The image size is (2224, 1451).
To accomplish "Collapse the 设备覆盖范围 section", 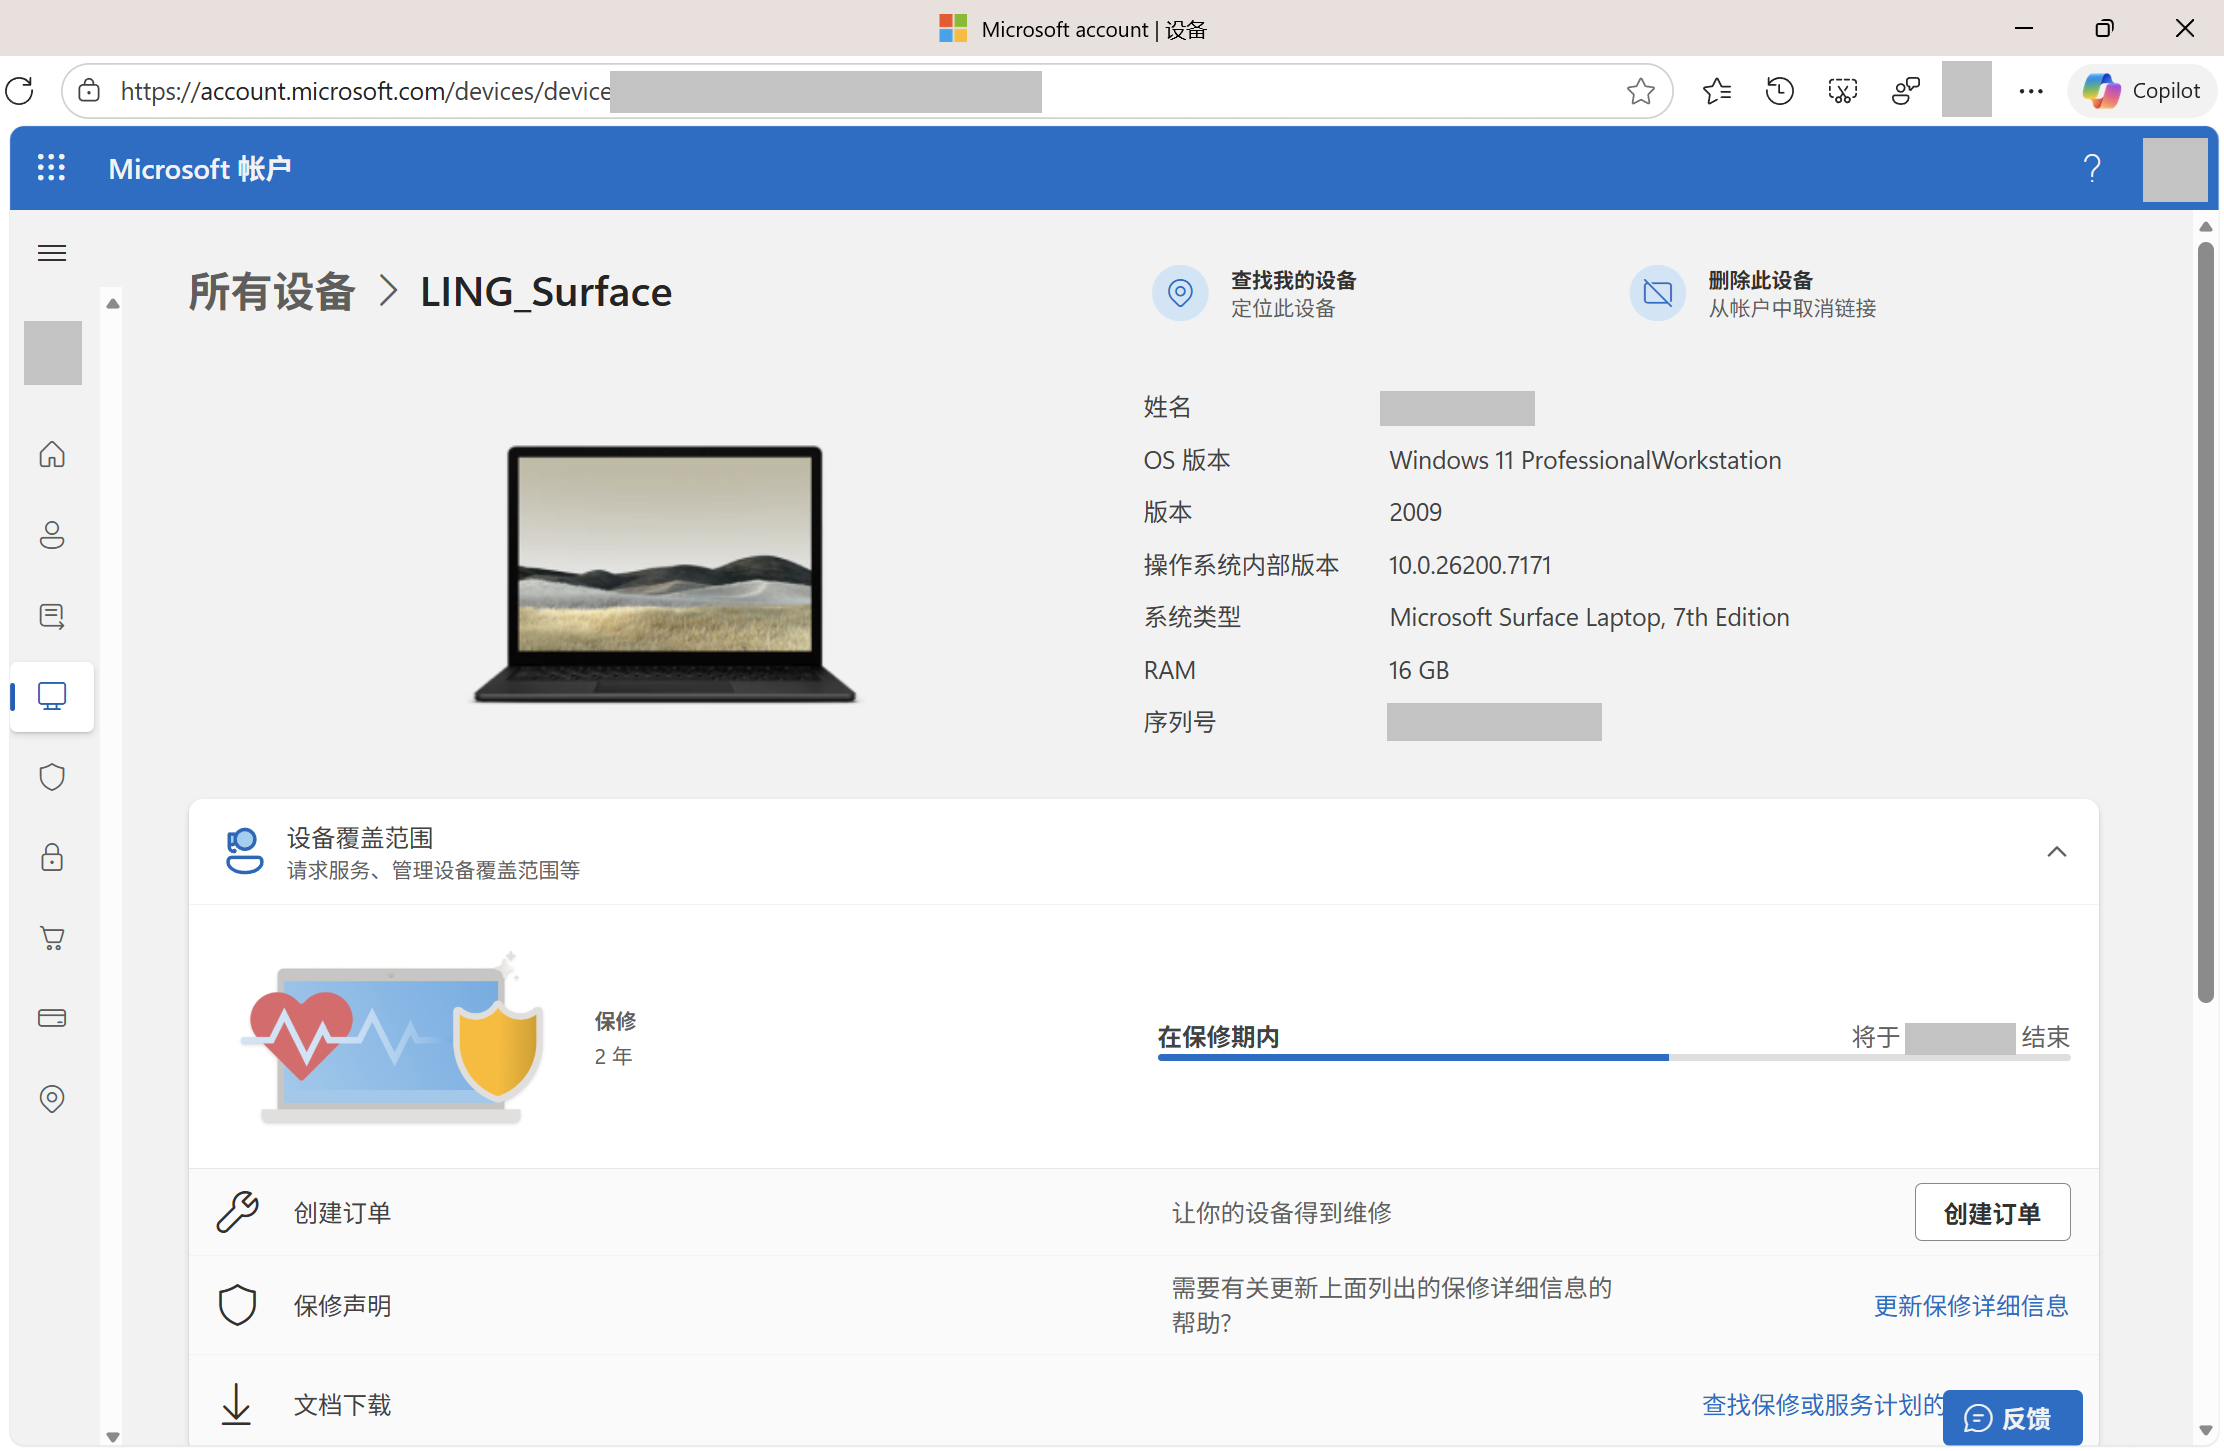I will [2056, 852].
